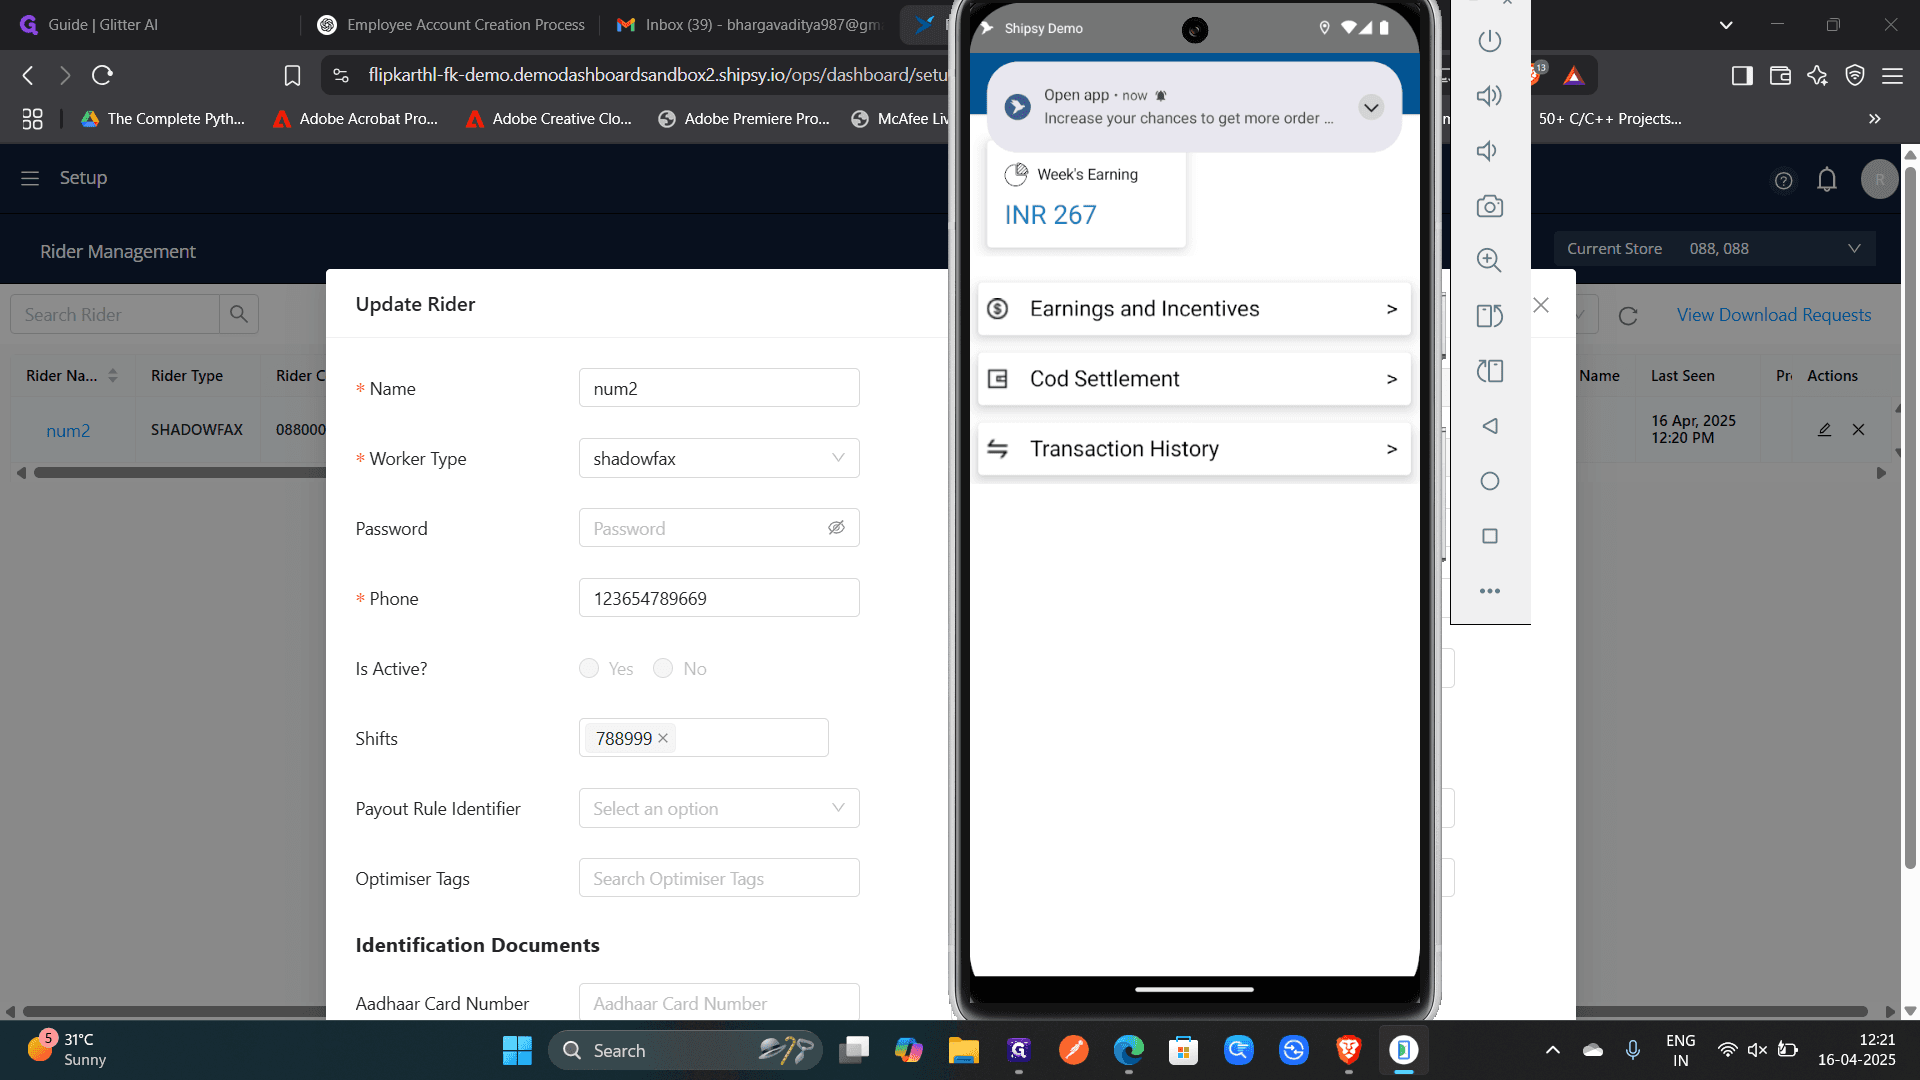Click the Windows taskbar Search box
The height and width of the screenshot is (1080, 1920).
coord(685,1050)
